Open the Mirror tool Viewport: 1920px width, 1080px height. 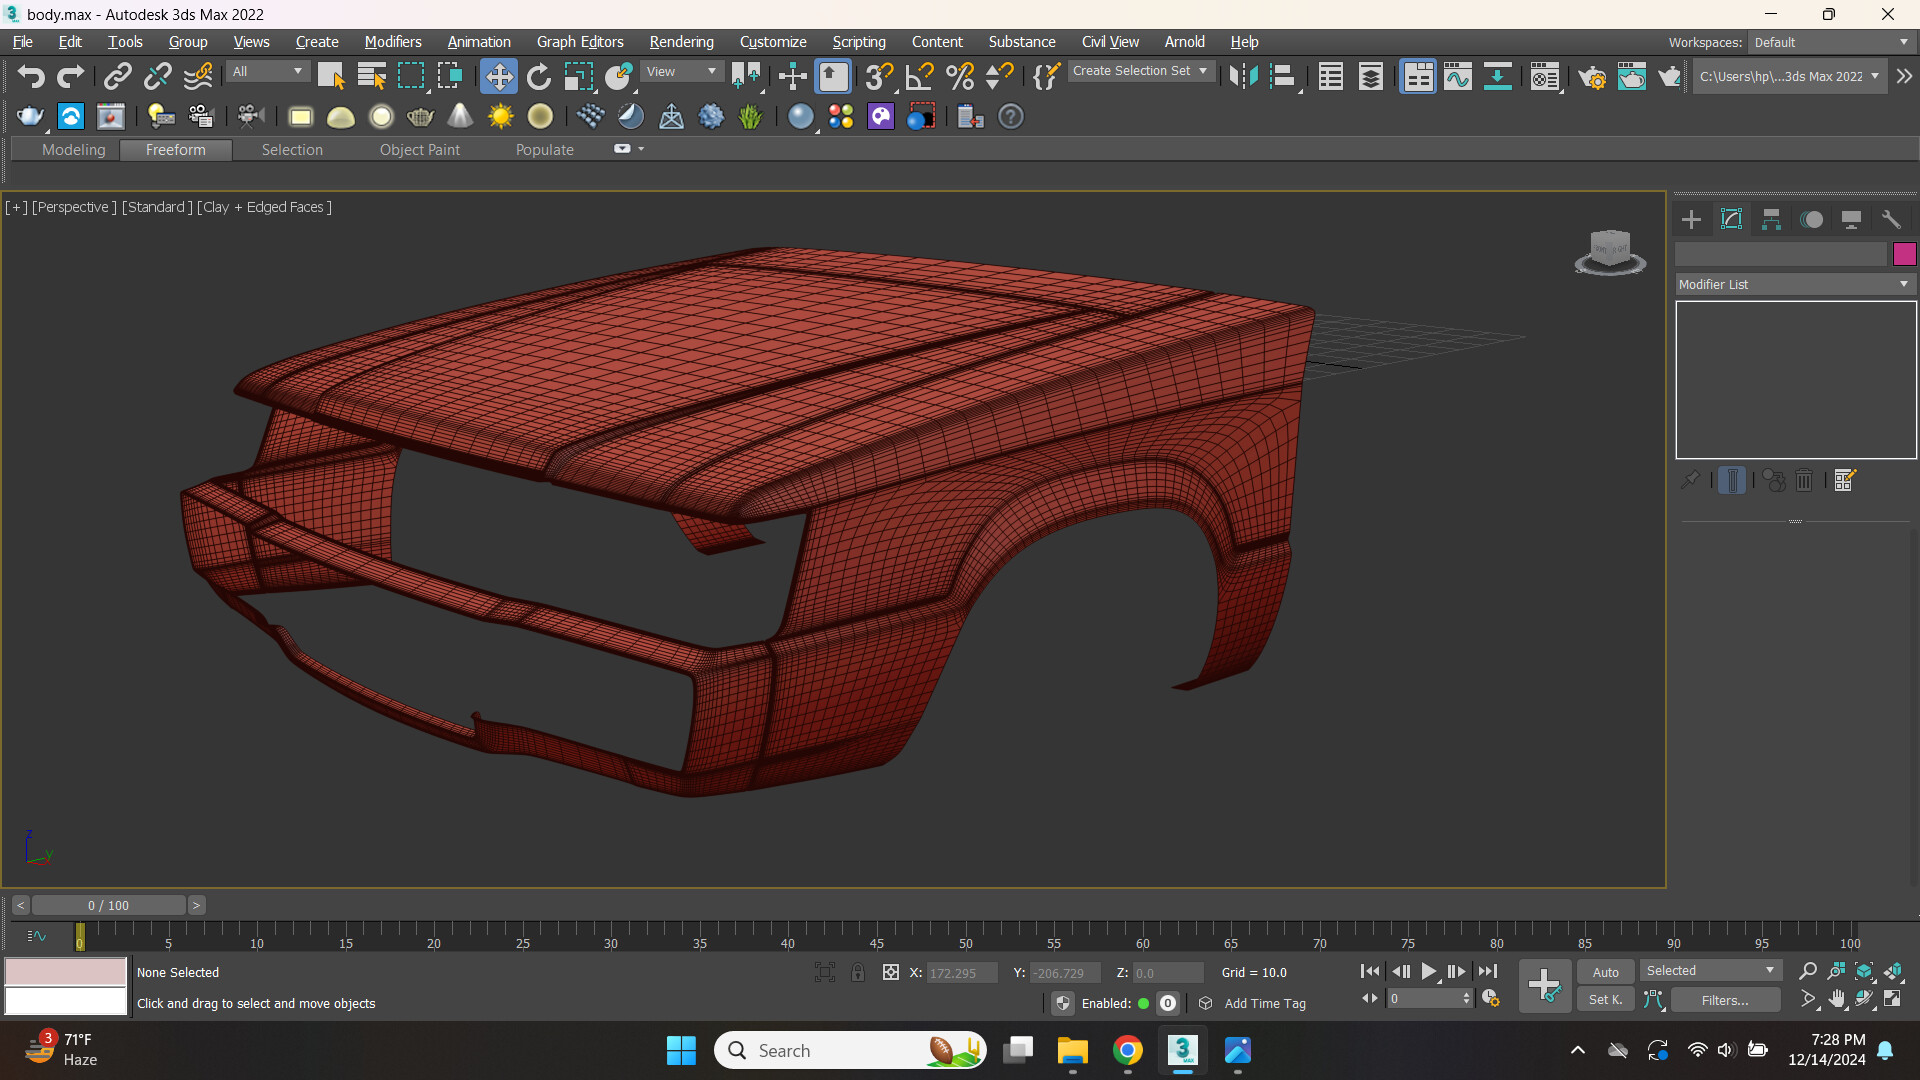1242,77
